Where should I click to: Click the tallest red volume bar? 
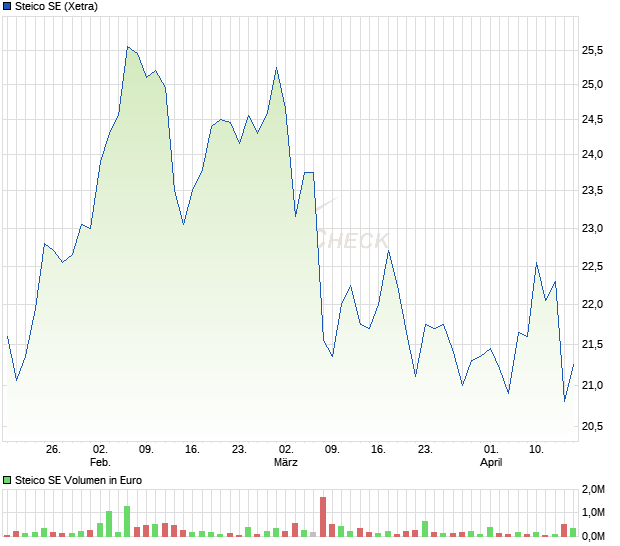point(323,517)
